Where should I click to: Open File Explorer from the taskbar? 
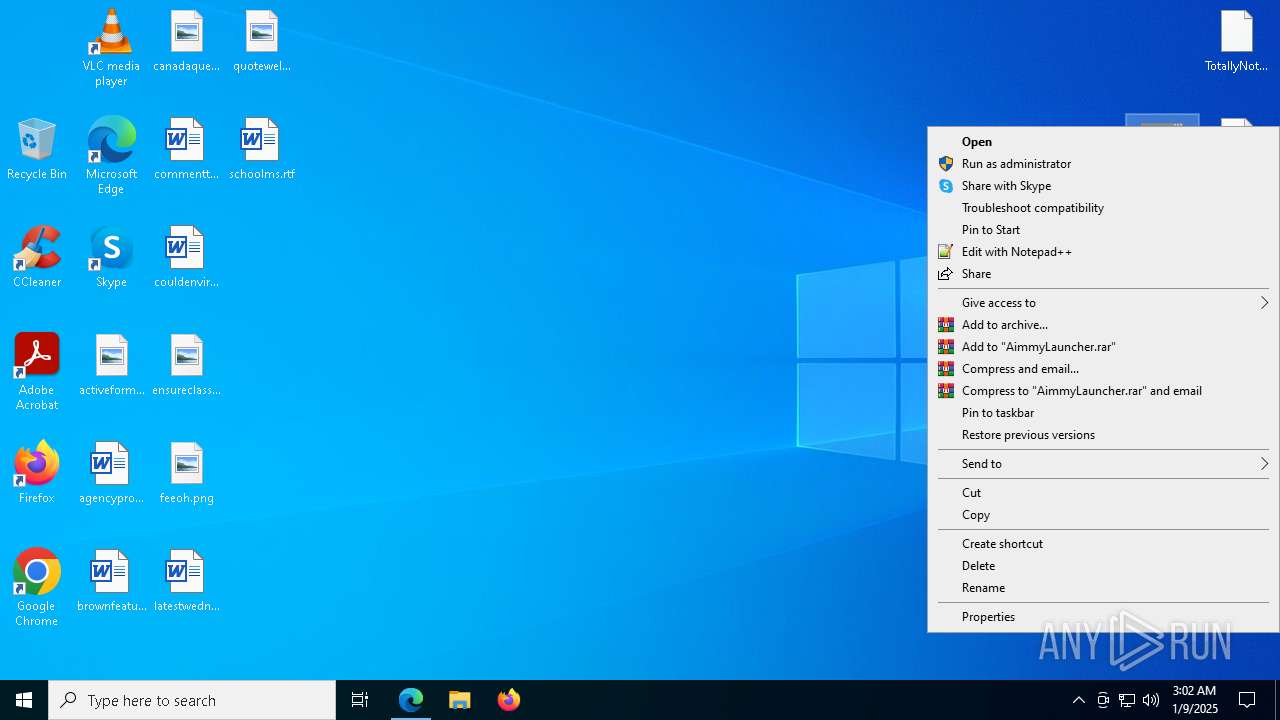click(460, 700)
